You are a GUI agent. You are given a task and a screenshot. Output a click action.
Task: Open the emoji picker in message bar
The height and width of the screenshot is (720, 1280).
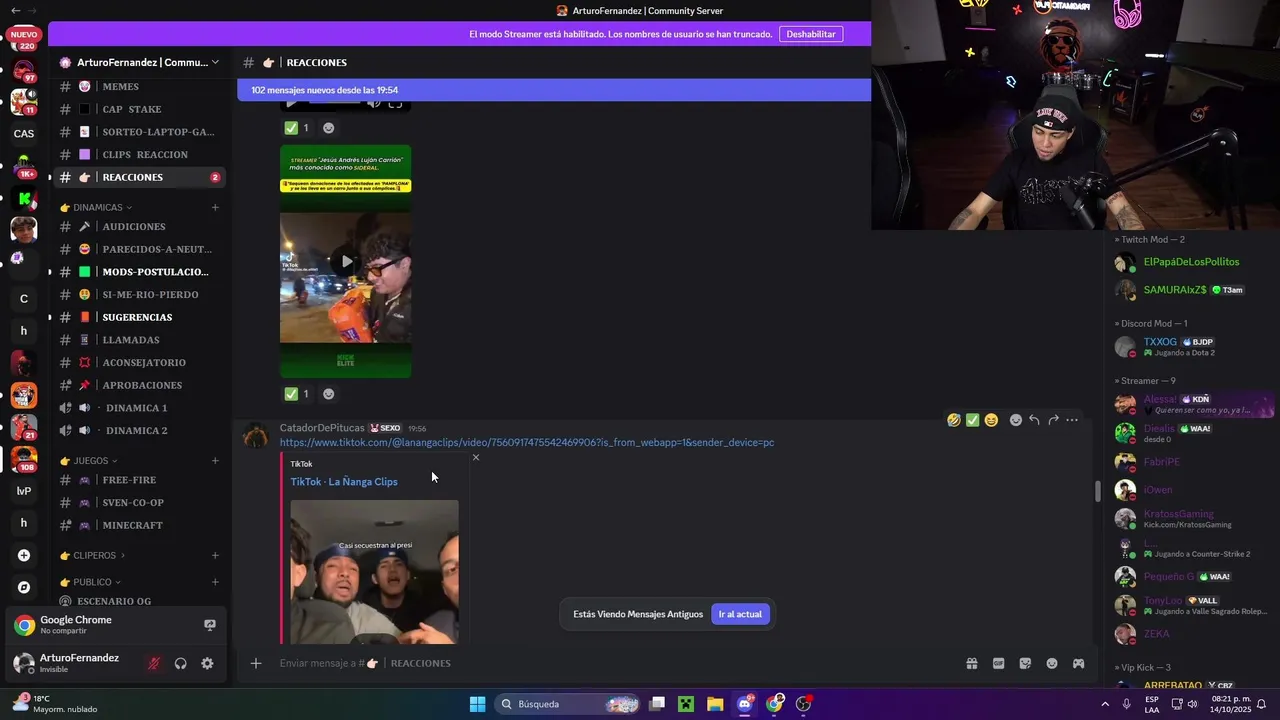(x=1052, y=663)
